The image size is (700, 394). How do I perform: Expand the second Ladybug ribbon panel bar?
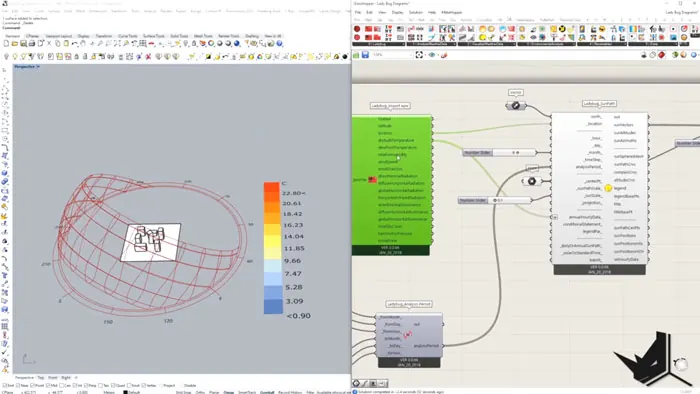pos(432,44)
